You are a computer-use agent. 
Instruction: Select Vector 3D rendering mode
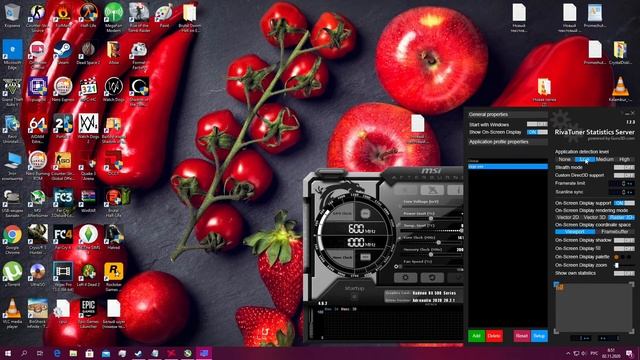pyautogui.click(x=594, y=217)
